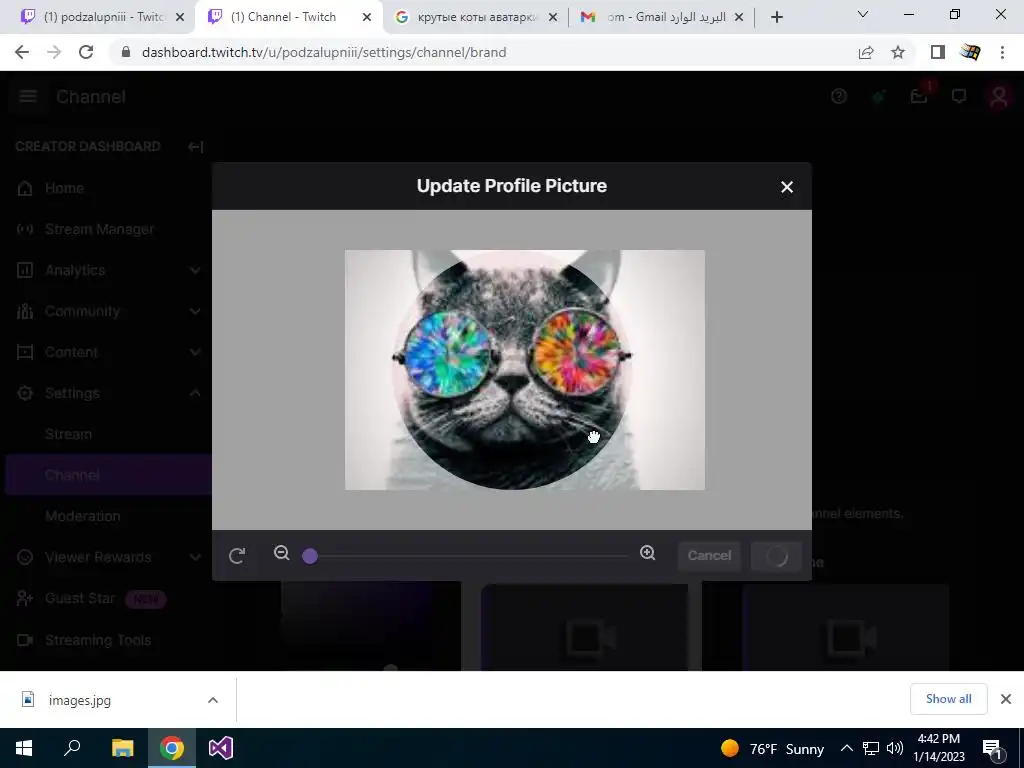Click the Stream Manager broadcast icon
1024x768 pixels.
pyautogui.click(x=25, y=229)
